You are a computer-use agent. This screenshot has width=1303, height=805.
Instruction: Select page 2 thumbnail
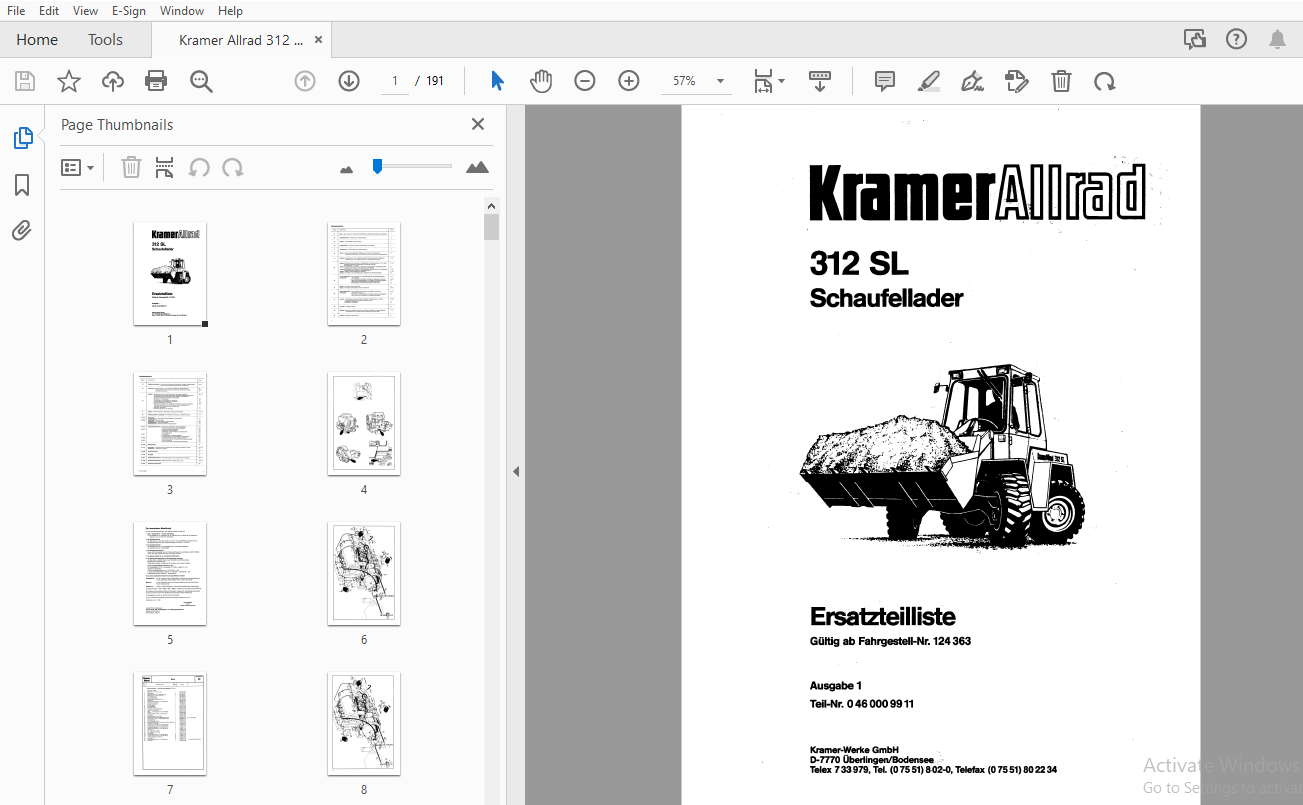364,274
